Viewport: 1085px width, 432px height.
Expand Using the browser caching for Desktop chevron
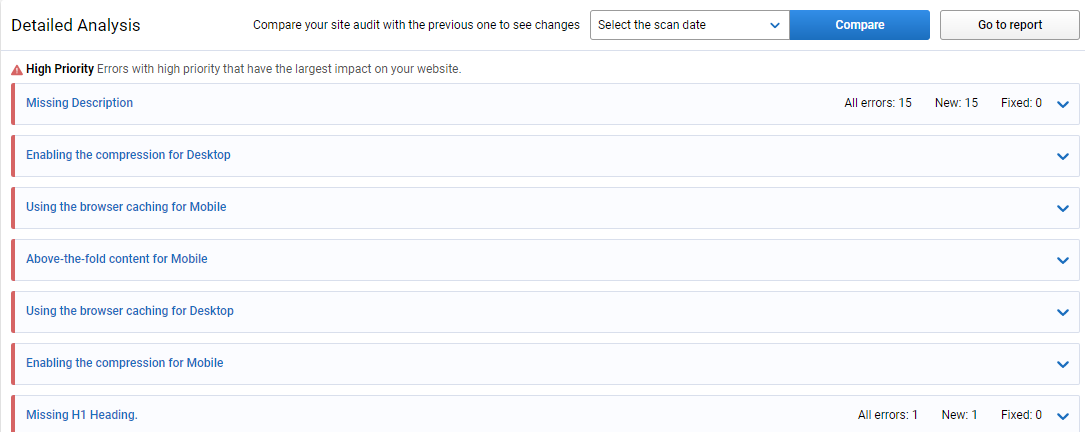pyautogui.click(x=1064, y=312)
